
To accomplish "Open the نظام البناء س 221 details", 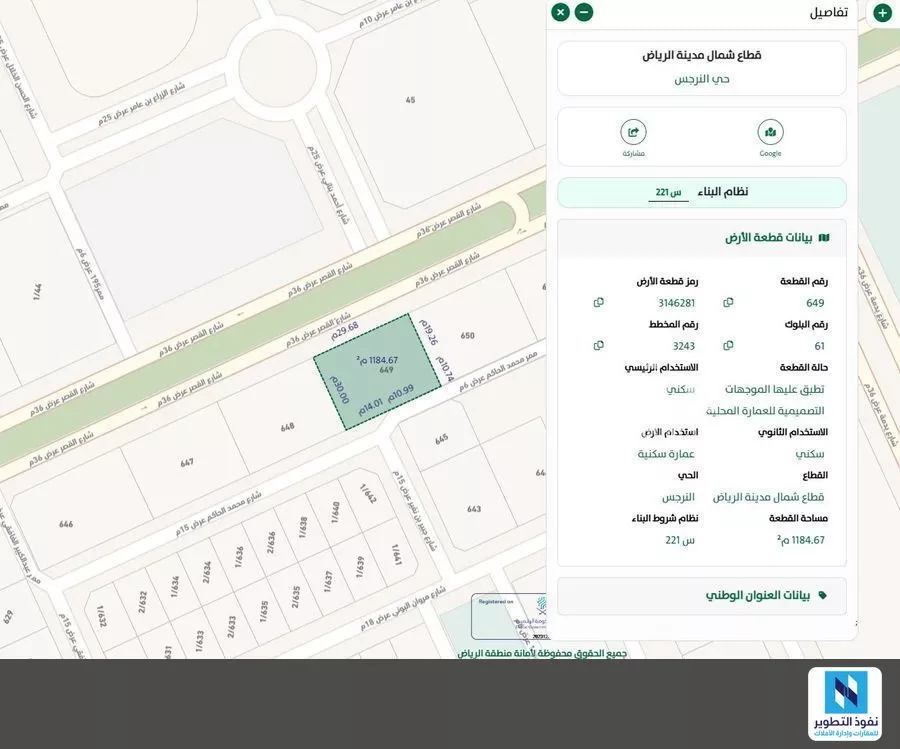I will (701, 191).
